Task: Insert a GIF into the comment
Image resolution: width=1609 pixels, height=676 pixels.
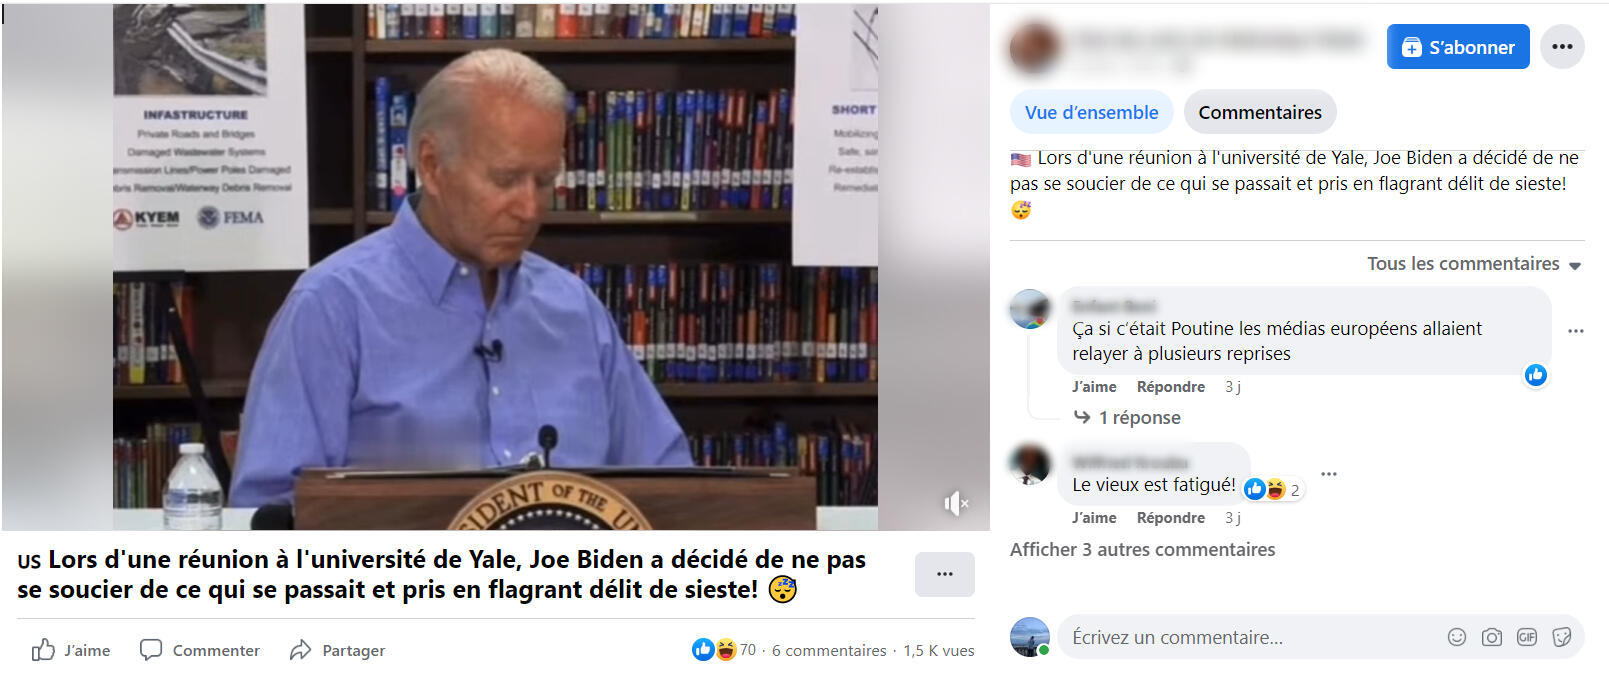Action: point(1527,637)
